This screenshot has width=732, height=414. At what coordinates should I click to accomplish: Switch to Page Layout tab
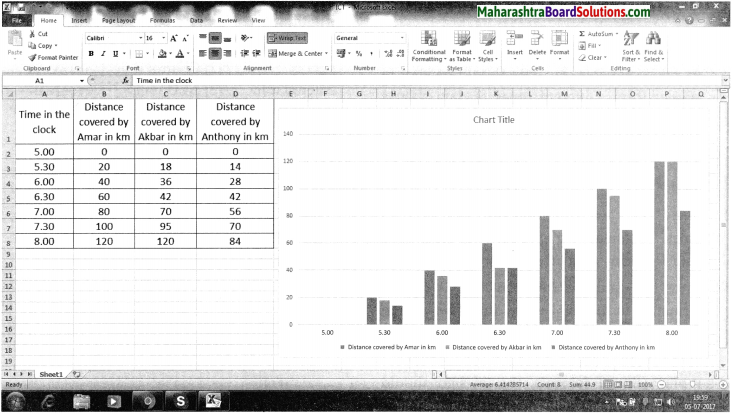coord(119,21)
